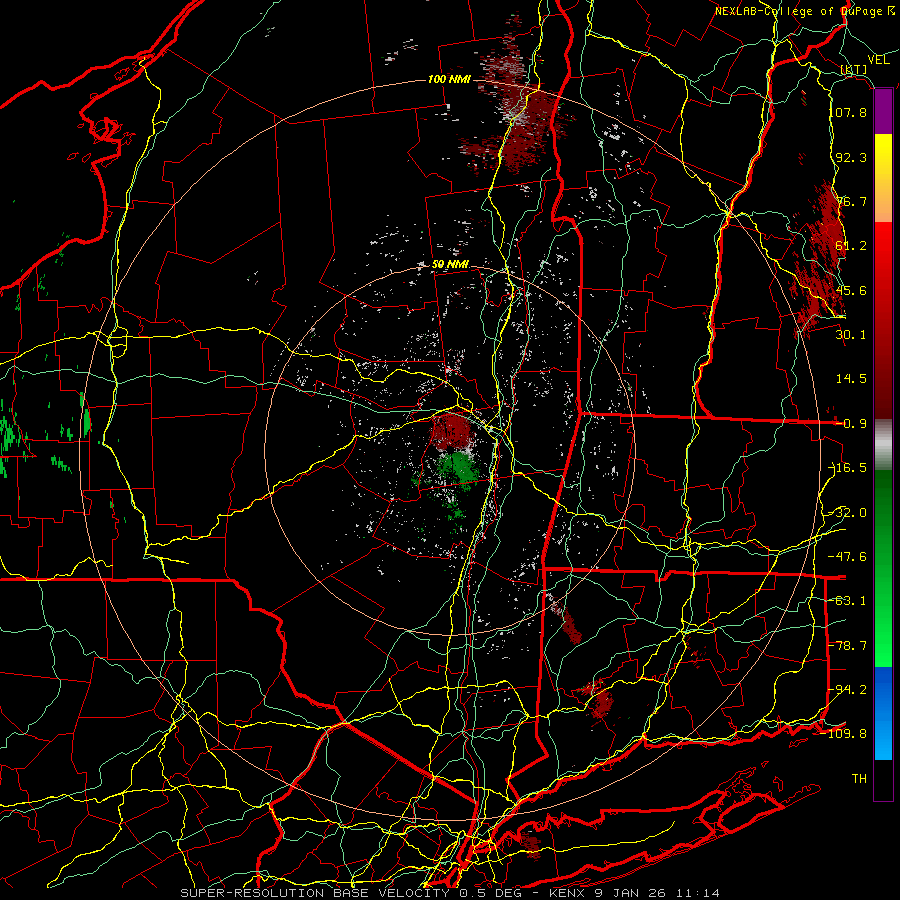Select the 14.5 scale value
Image resolution: width=900 pixels, height=900 pixels.
pos(851,379)
